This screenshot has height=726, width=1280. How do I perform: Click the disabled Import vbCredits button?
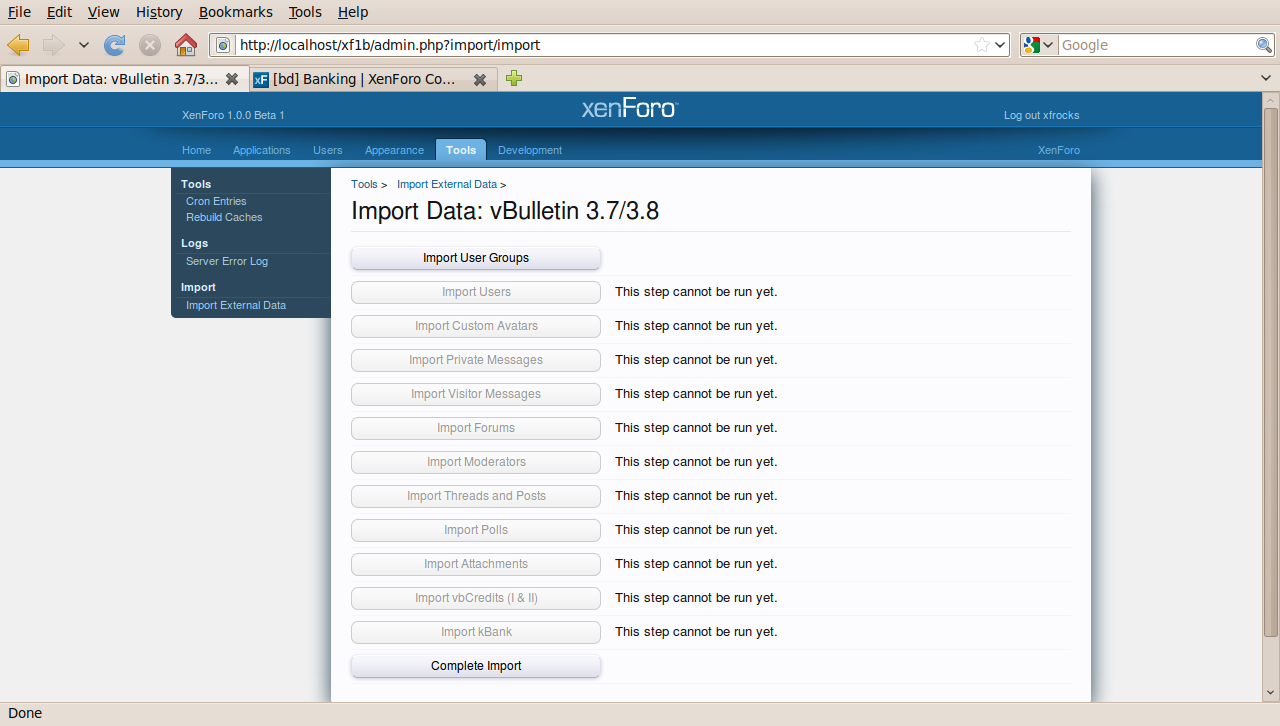[x=476, y=598]
